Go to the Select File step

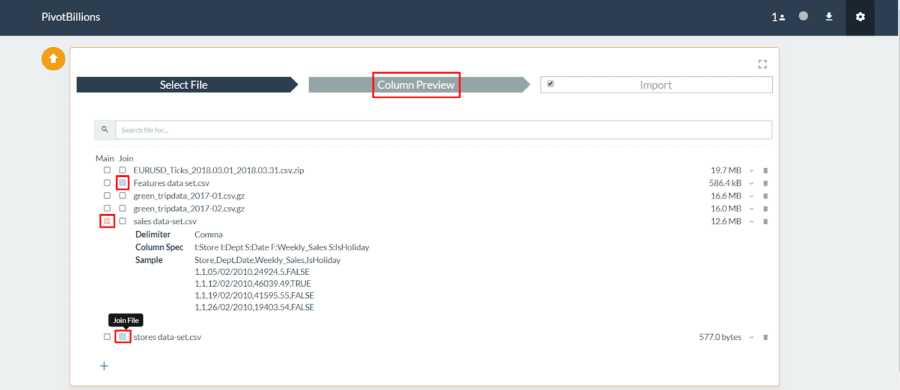187,85
